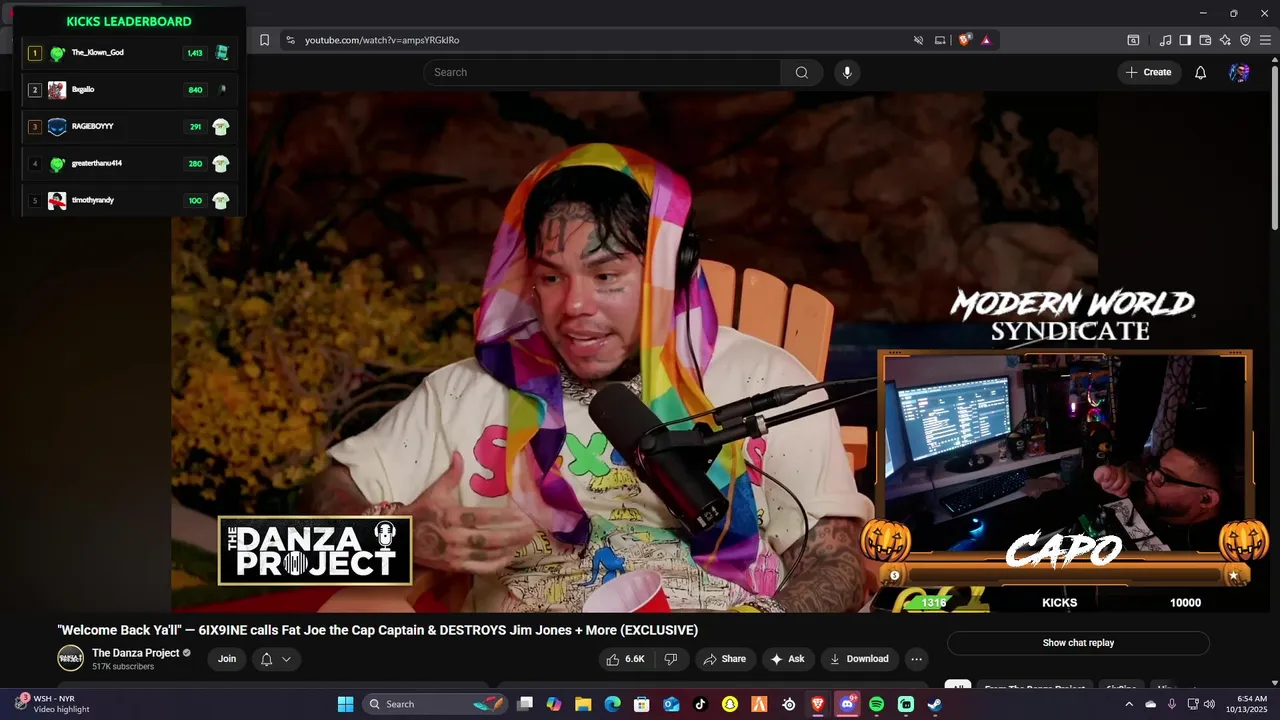Click the muted-audio icon in the address bar
The width and height of the screenshot is (1280, 720).
(x=918, y=40)
